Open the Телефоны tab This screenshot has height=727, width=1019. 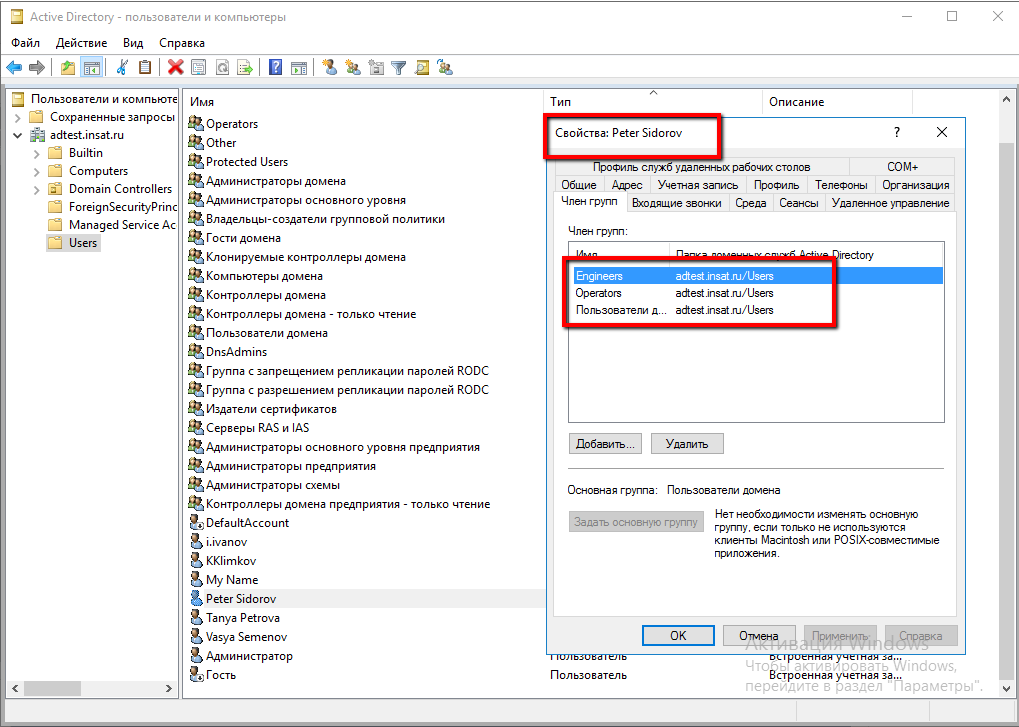[840, 185]
